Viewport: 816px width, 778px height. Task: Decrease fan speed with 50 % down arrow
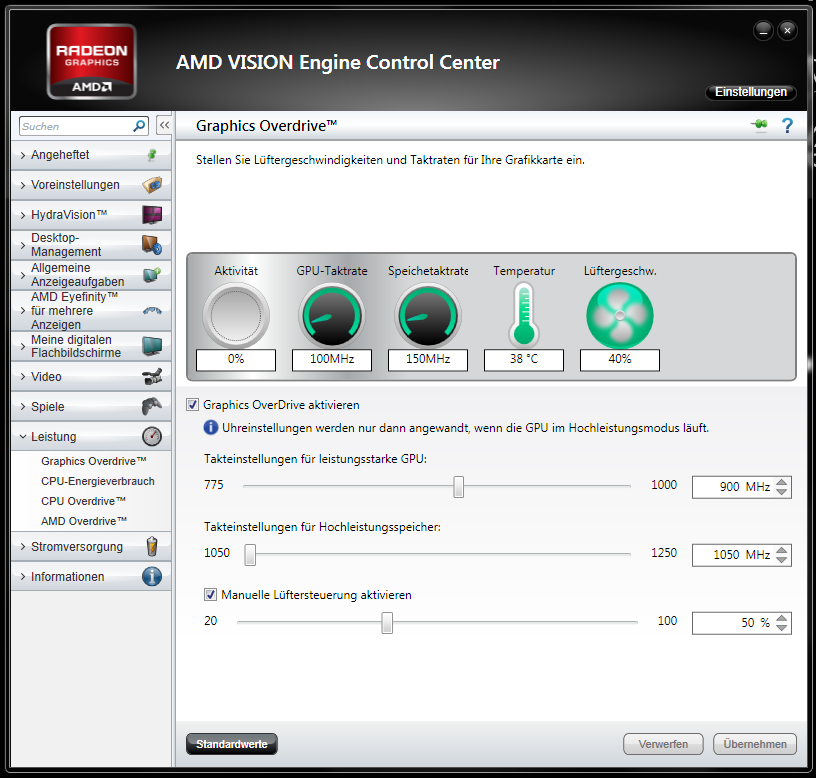click(x=781, y=628)
